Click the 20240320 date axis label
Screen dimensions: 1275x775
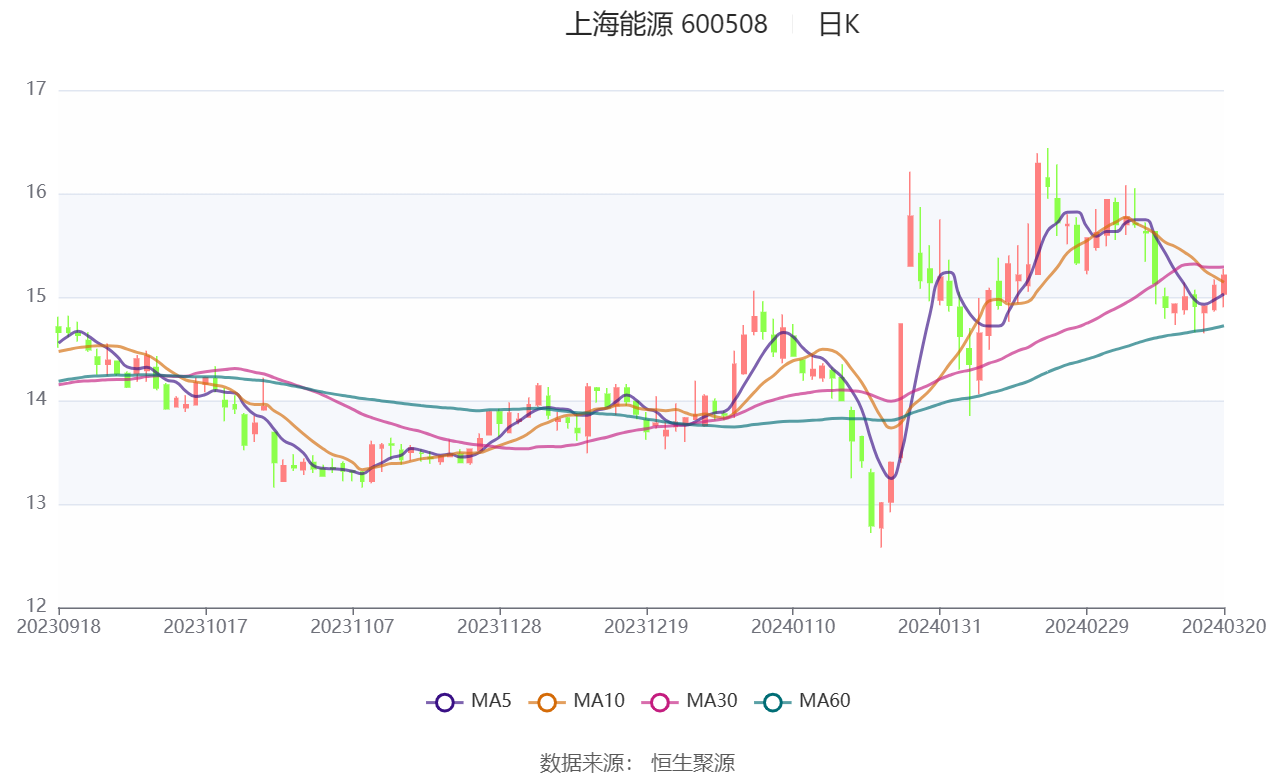pos(1224,626)
